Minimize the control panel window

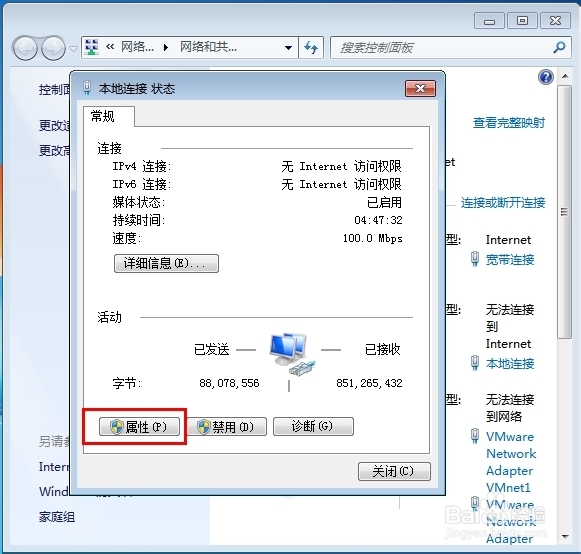tap(489, 21)
